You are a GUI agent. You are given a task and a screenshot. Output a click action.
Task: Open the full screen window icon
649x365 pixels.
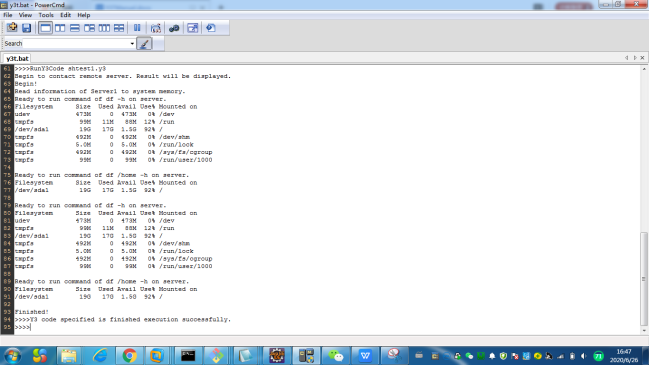coord(192,28)
